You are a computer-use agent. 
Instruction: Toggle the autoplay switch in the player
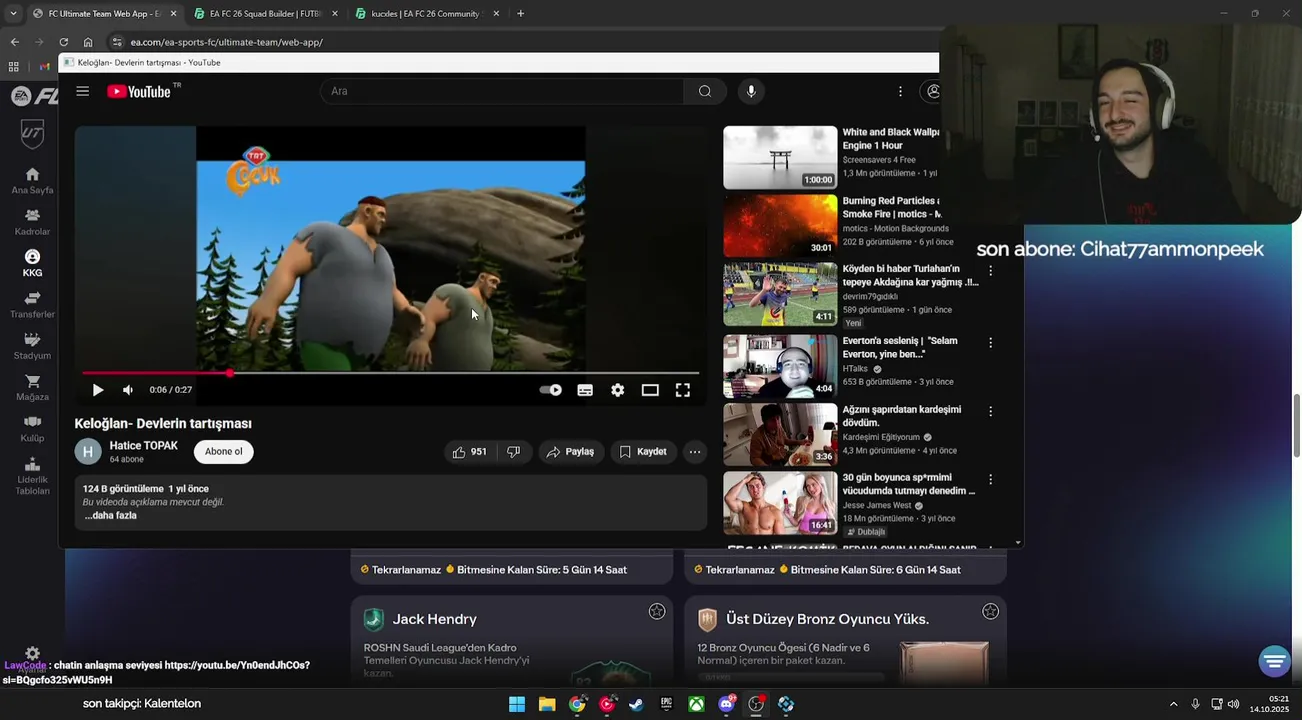click(x=551, y=390)
